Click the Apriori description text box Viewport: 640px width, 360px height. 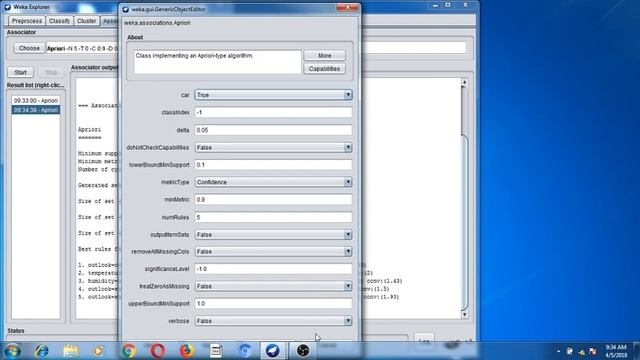click(x=217, y=62)
